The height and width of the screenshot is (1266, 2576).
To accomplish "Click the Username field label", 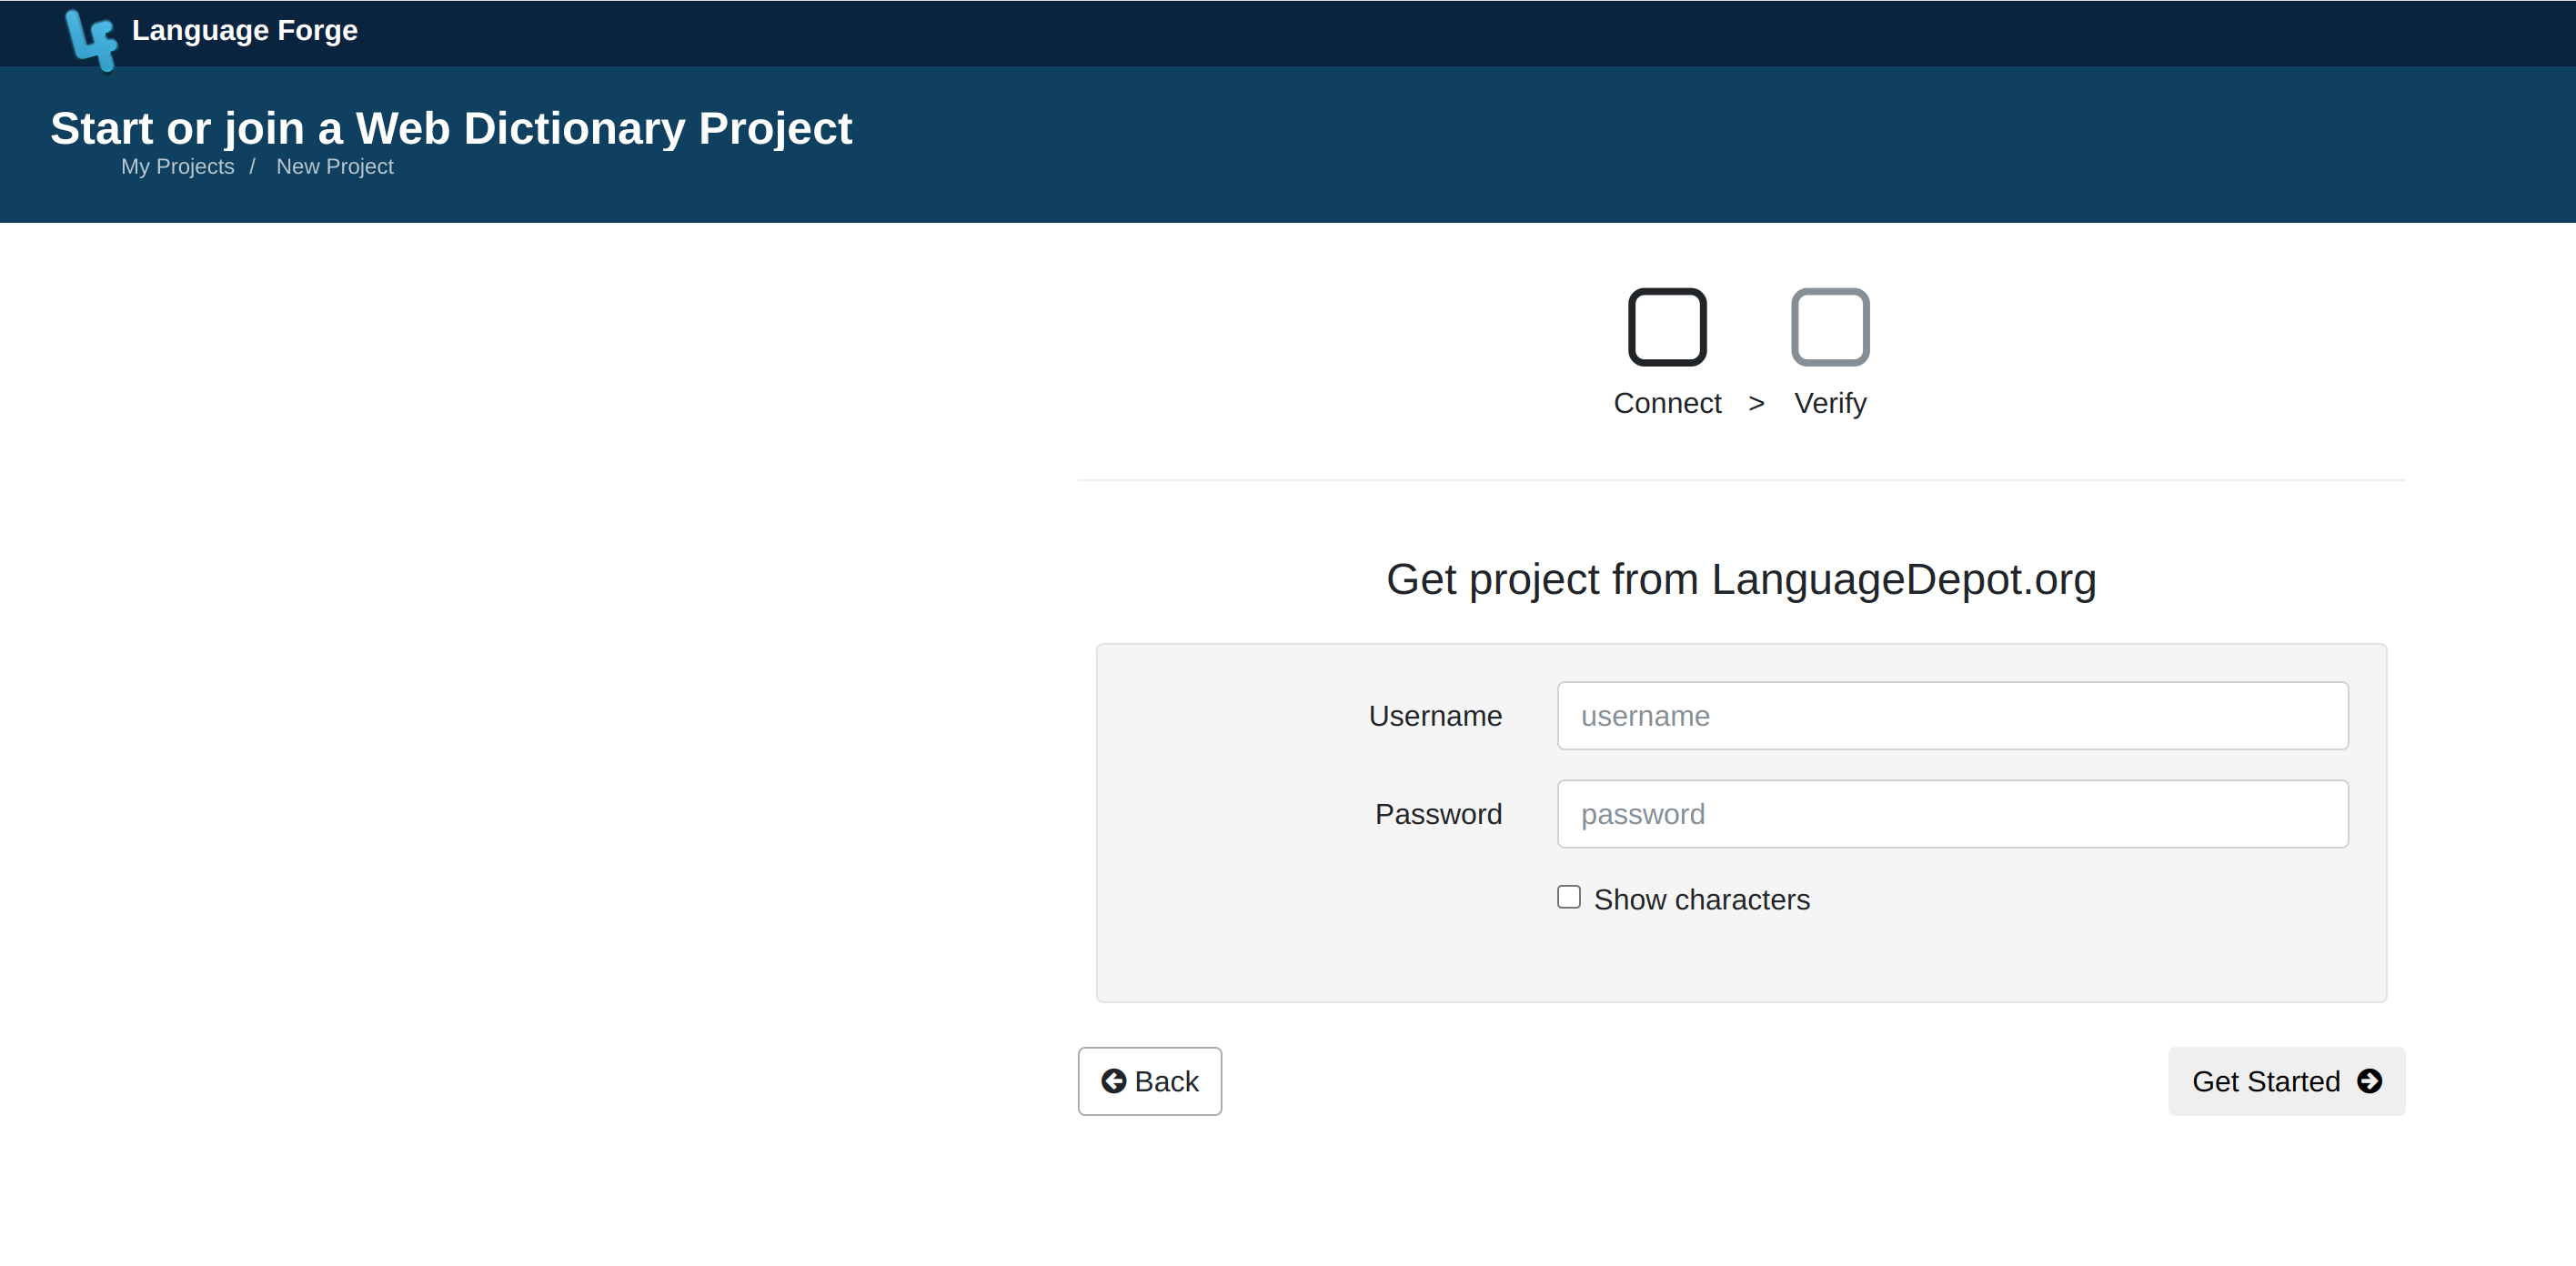I will [x=1435, y=716].
